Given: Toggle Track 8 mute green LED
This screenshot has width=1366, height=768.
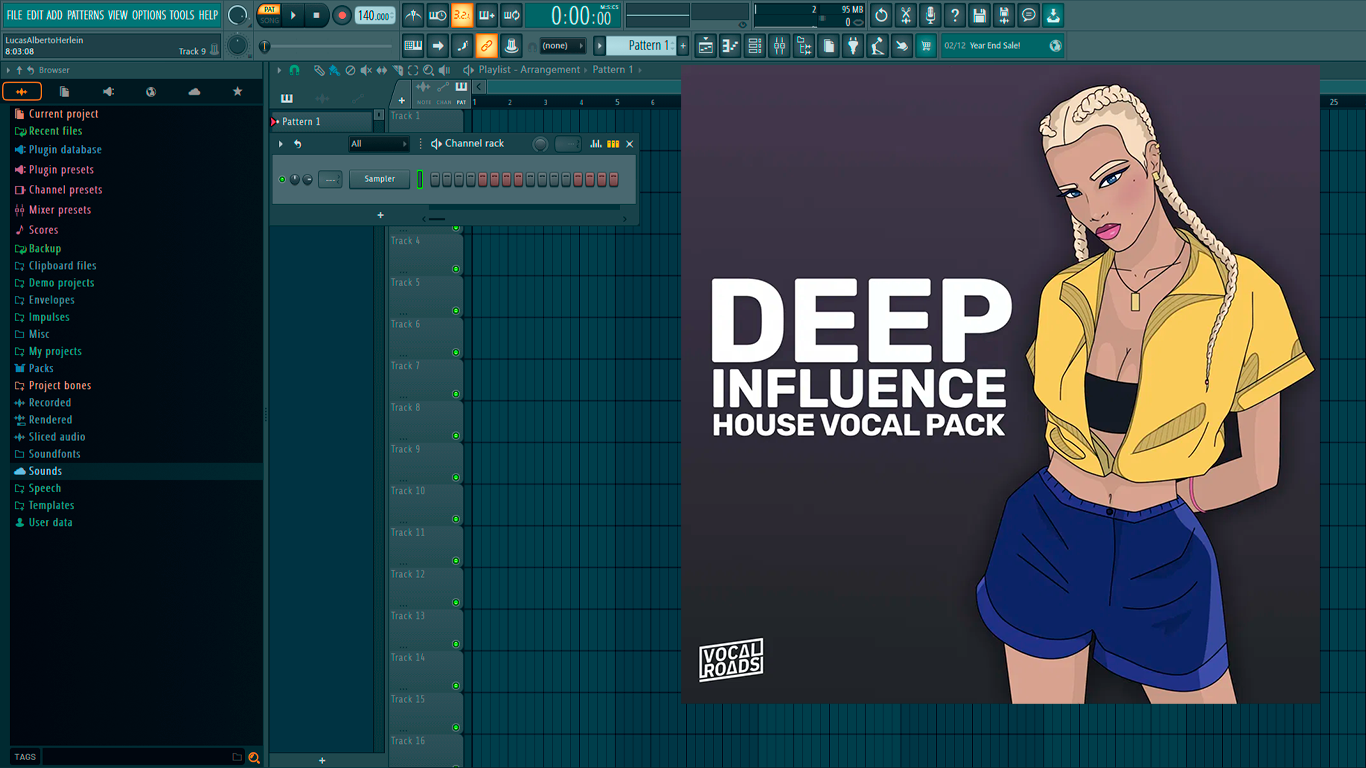Looking at the screenshot, I should (456, 436).
